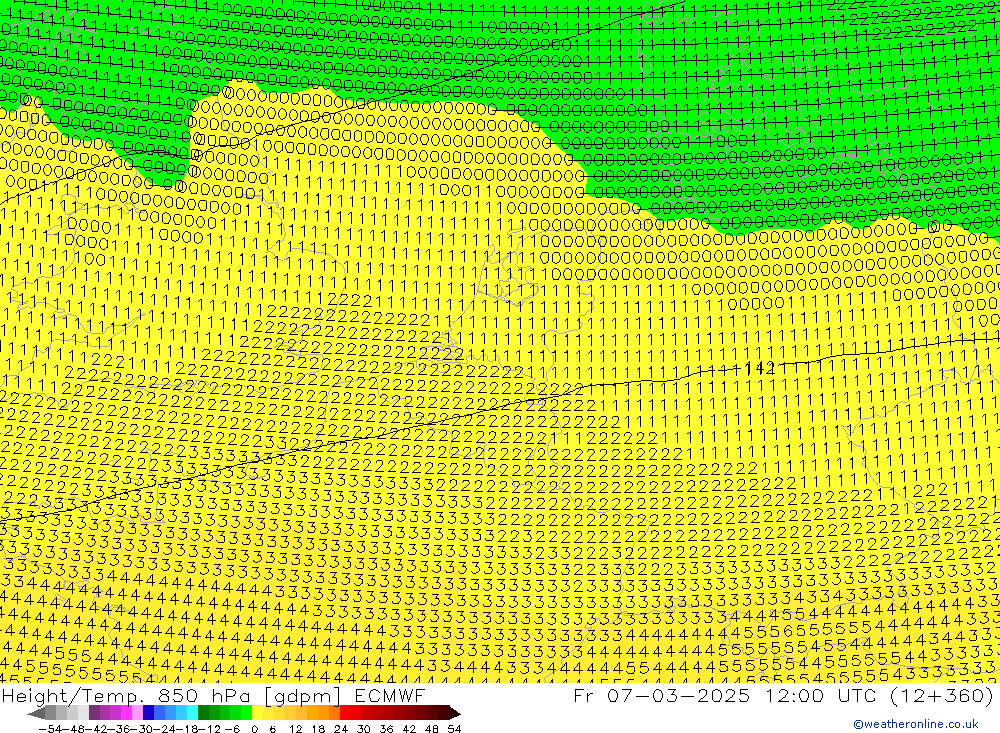Click the legend value 54
The width and height of the screenshot is (1000, 733).
click(x=454, y=729)
